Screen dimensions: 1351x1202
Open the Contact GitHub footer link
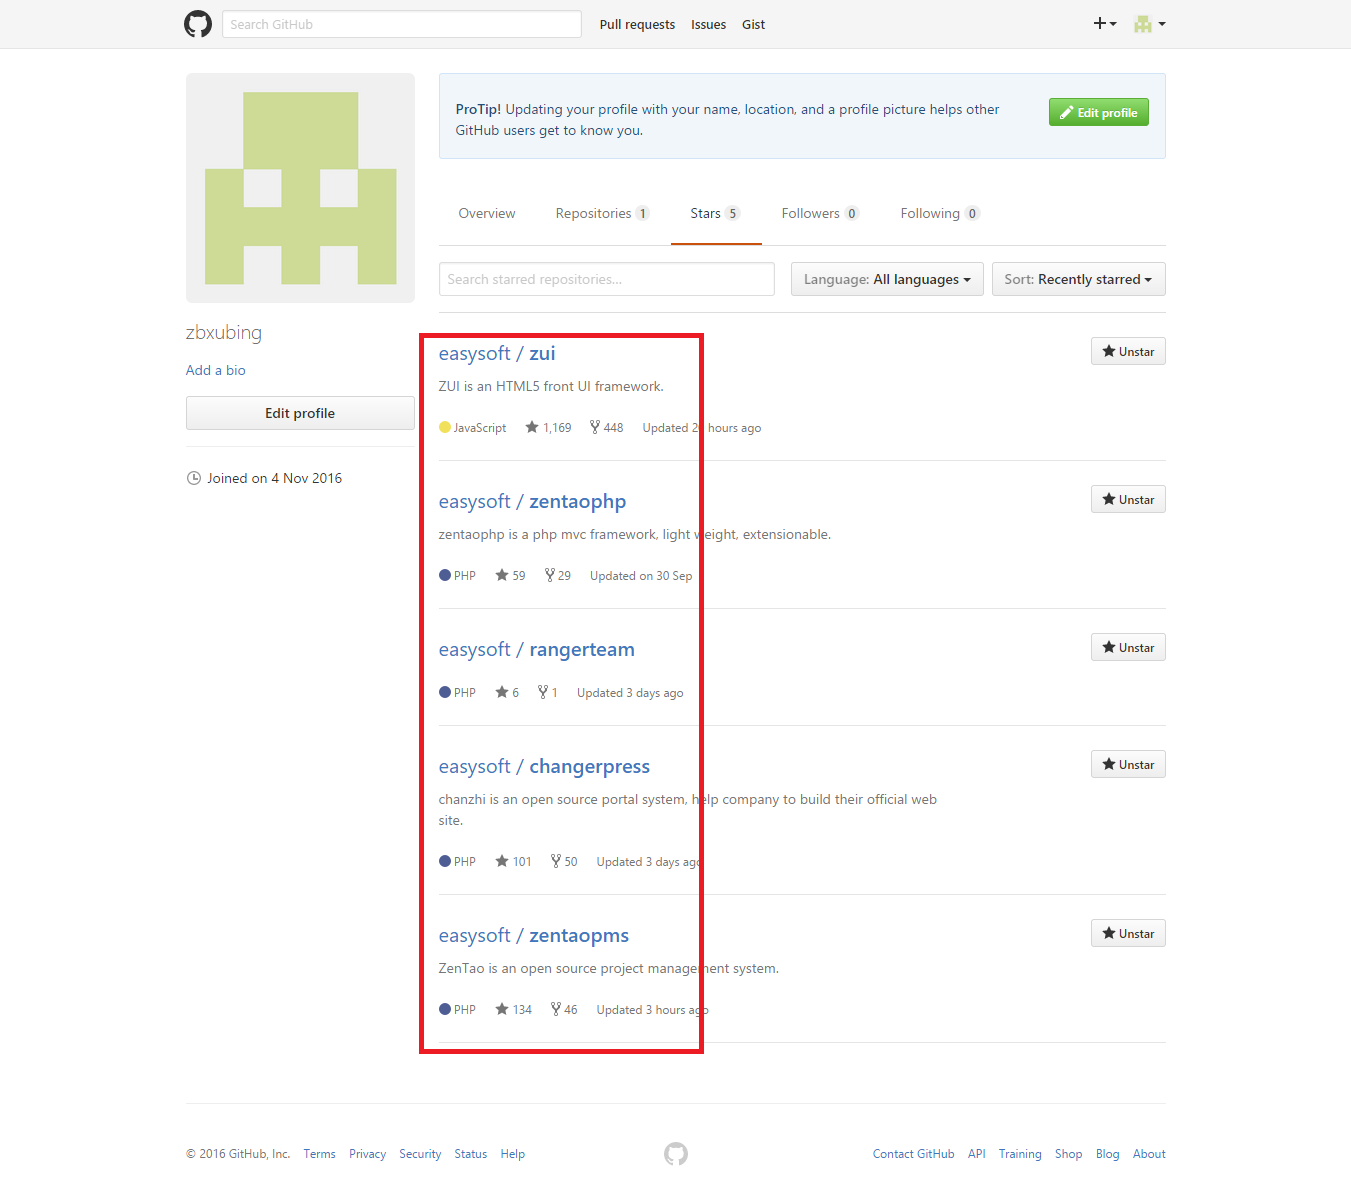(x=914, y=1154)
